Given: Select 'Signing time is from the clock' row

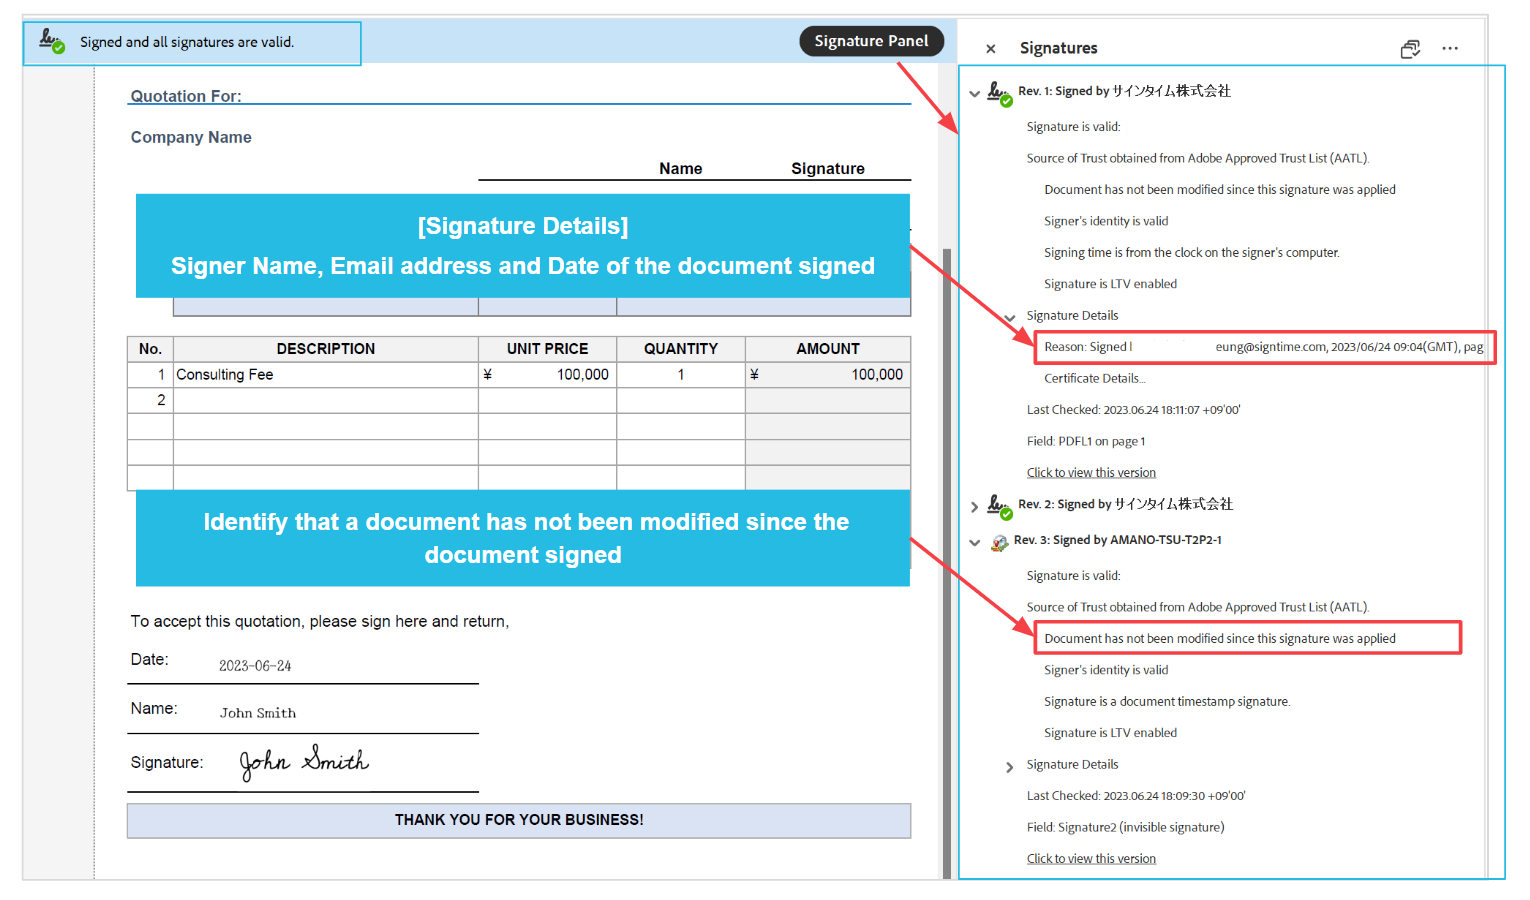Looking at the screenshot, I should [1192, 253].
